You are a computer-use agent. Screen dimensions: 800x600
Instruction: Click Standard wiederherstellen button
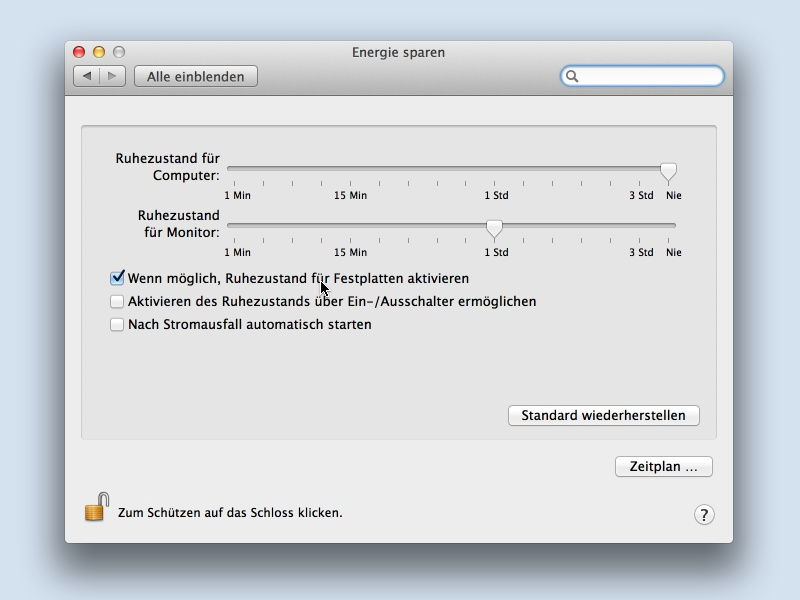click(604, 415)
